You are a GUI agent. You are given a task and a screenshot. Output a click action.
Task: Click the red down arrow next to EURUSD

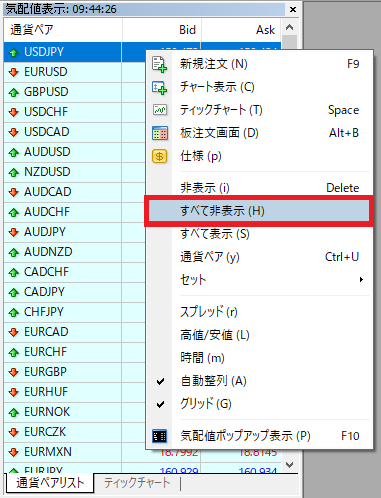click(14, 72)
